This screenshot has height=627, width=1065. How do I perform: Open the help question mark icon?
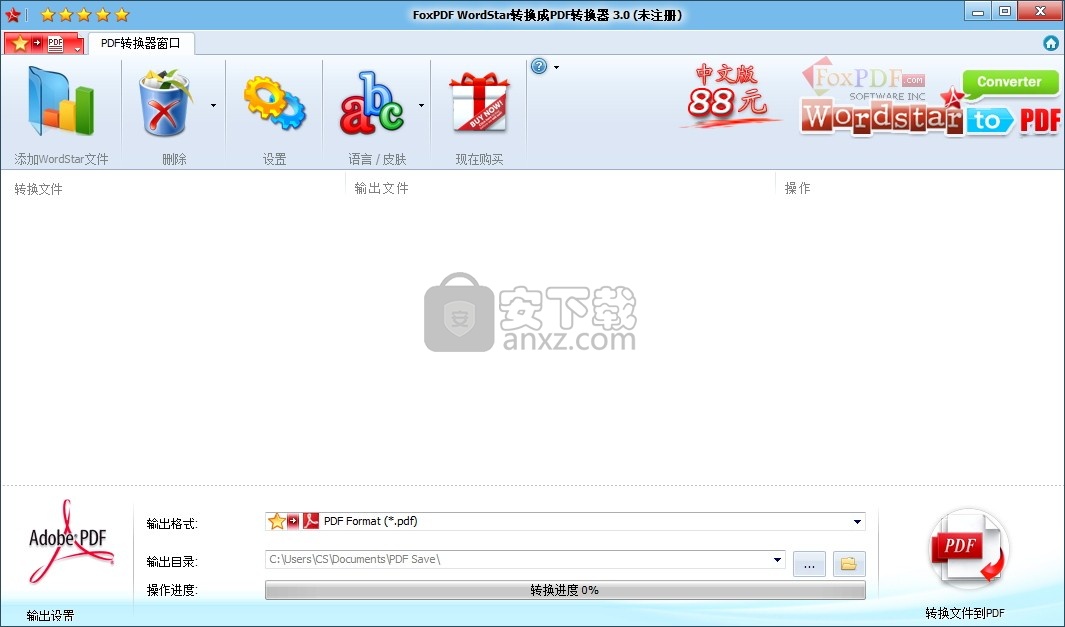[x=539, y=67]
